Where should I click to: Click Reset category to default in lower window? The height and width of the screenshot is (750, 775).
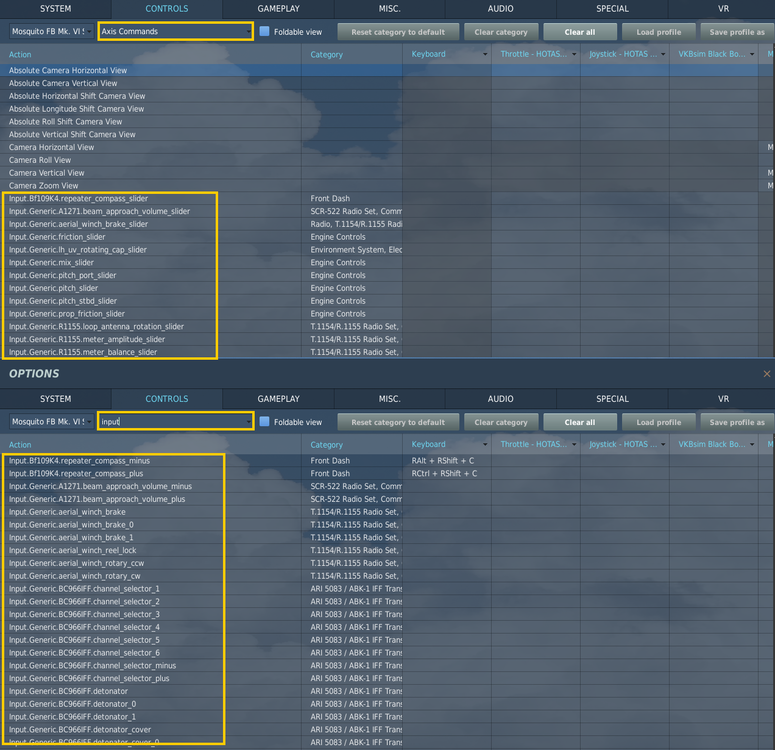[398, 422]
